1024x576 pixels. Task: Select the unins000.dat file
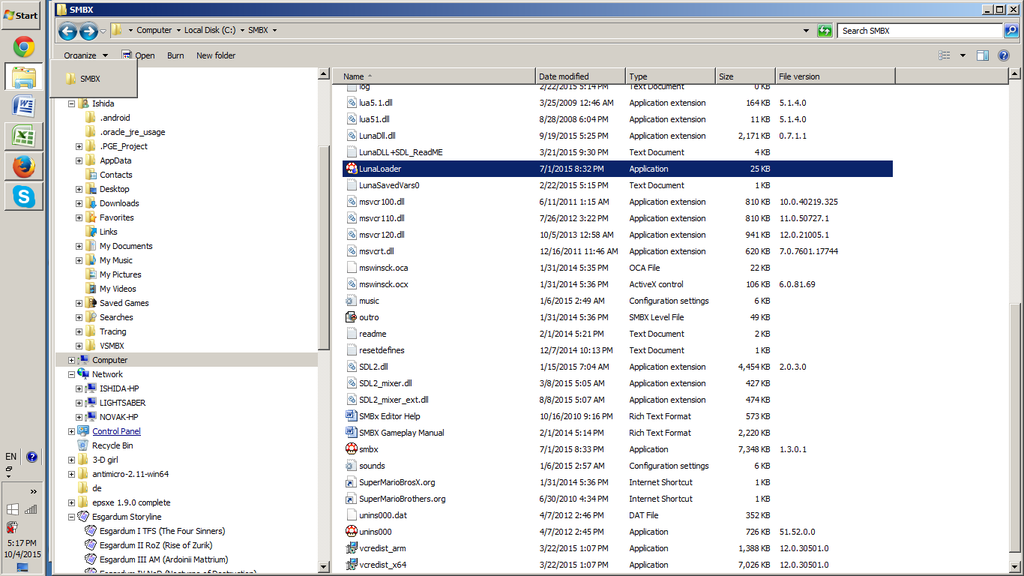(383, 515)
